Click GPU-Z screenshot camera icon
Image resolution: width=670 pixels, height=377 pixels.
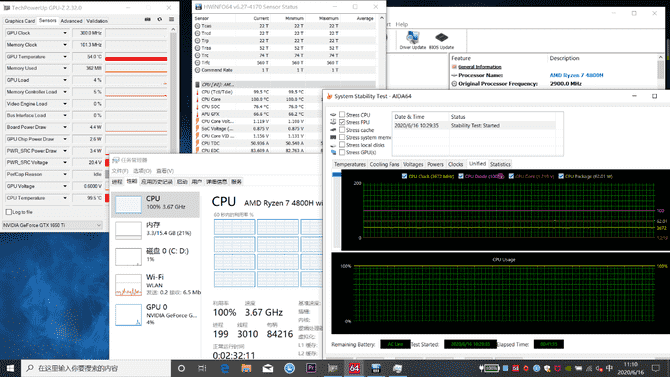[x=147, y=19]
